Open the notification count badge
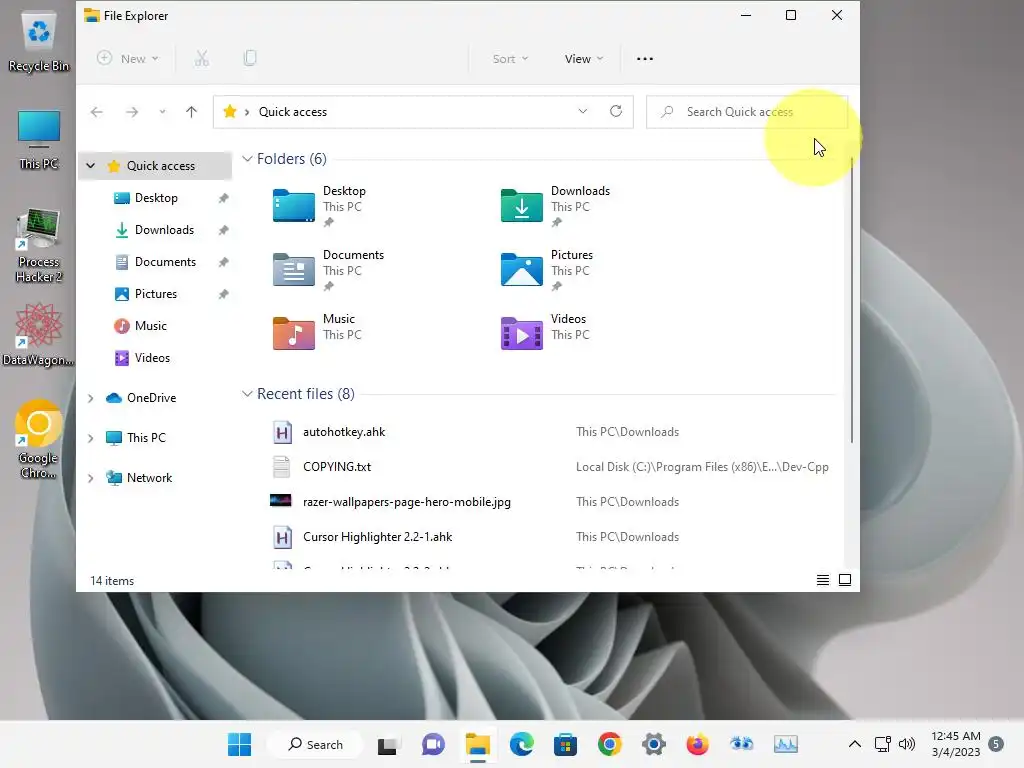Screen dimensions: 1024x768 point(996,744)
